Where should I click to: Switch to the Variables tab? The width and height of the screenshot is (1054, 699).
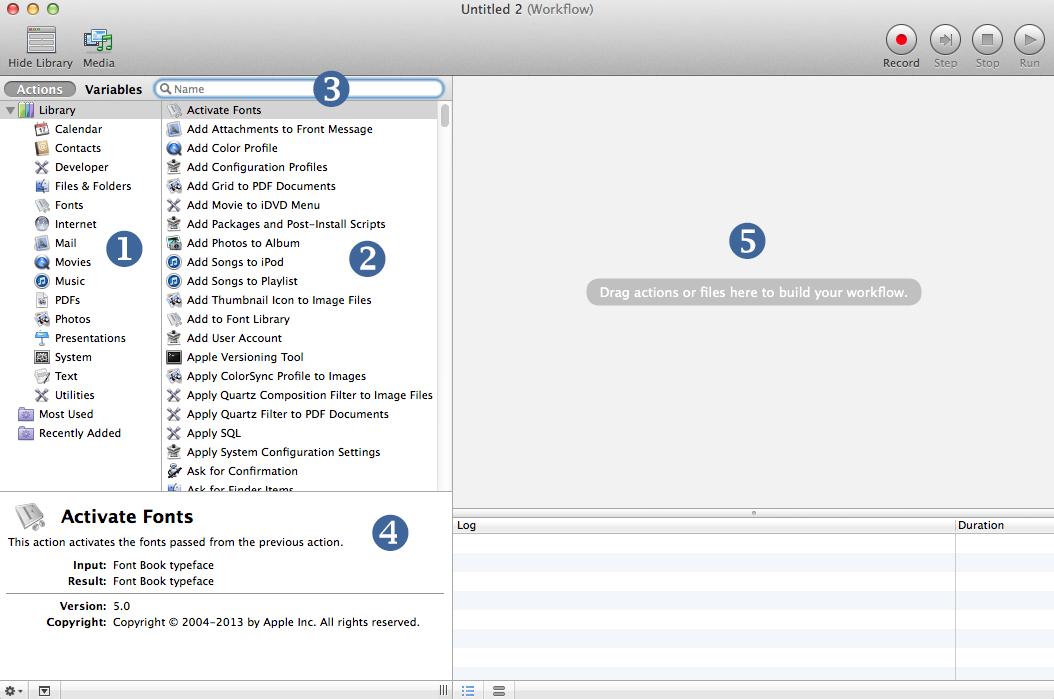point(113,89)
